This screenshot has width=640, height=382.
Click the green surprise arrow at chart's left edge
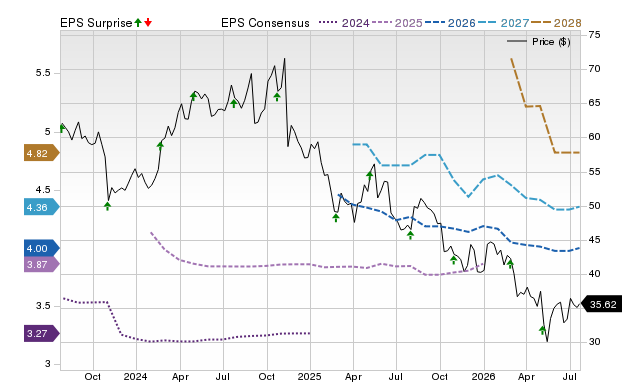coord(62,128)
